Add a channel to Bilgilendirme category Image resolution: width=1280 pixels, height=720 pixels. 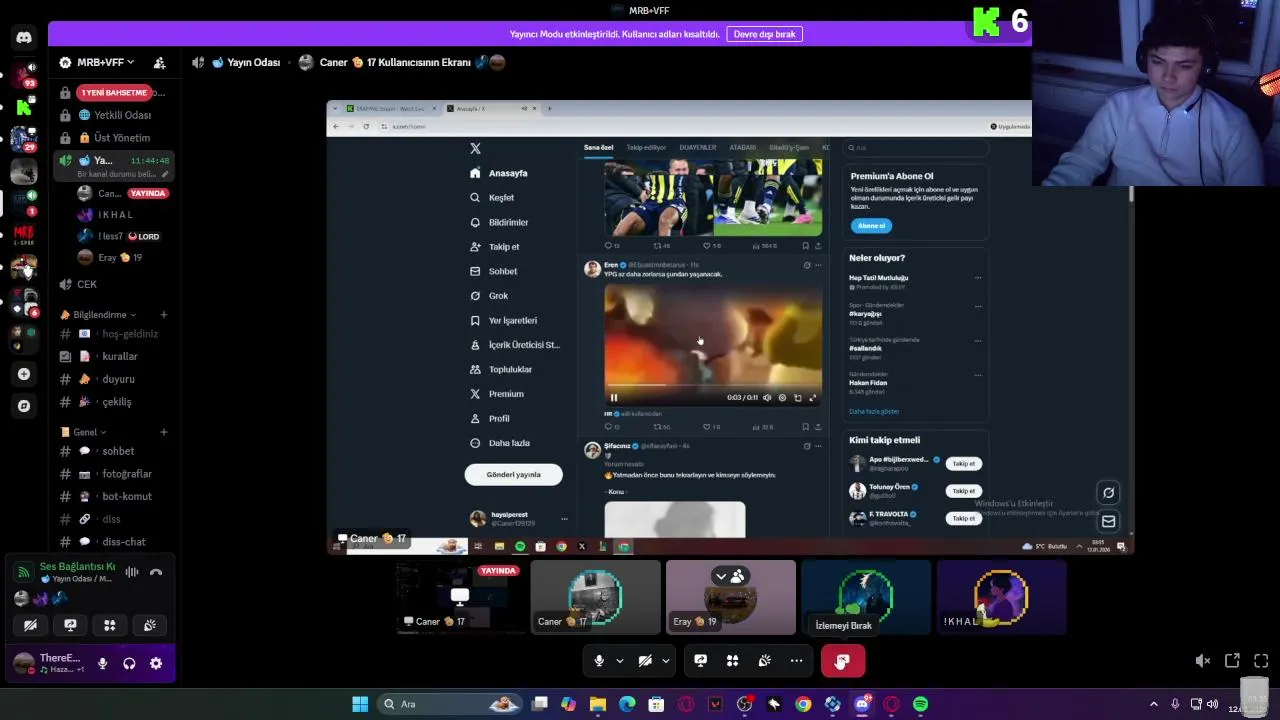[x=164, y=315]
